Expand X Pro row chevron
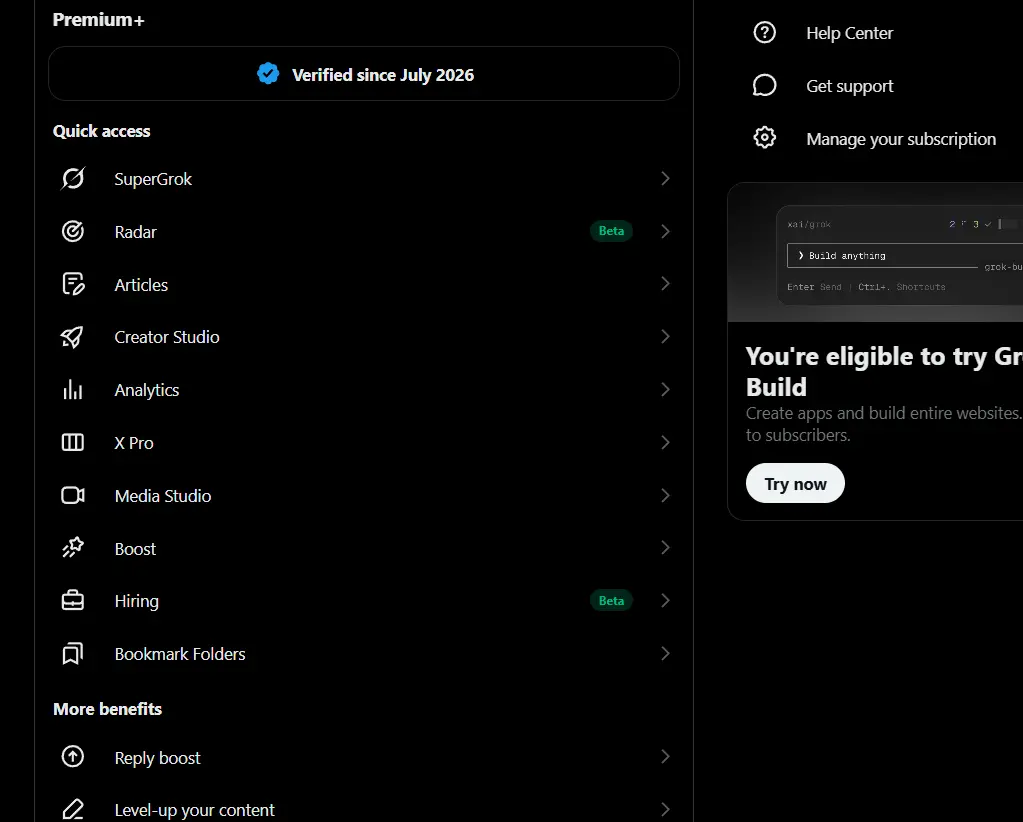 (x=665, y=442)
